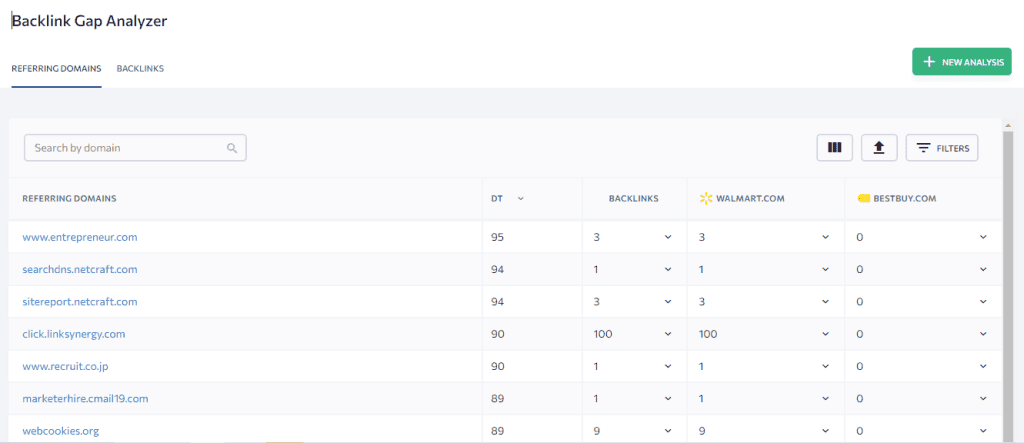Expand Walmart chevron for click.linksynergy.com row

825,334
